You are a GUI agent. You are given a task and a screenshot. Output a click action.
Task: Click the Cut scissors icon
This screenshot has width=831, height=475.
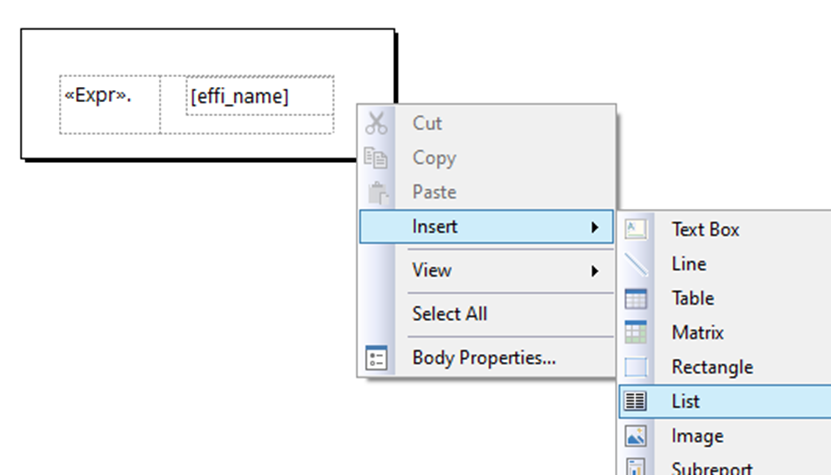pos(376,123)
